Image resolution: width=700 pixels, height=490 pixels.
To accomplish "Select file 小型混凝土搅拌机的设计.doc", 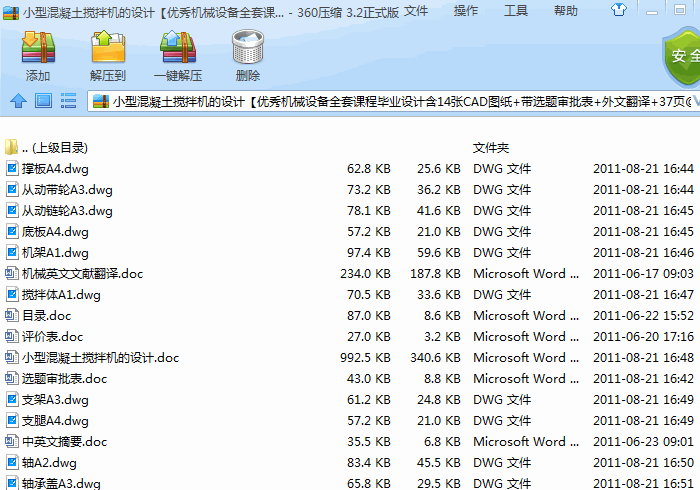I will point(100,357).
